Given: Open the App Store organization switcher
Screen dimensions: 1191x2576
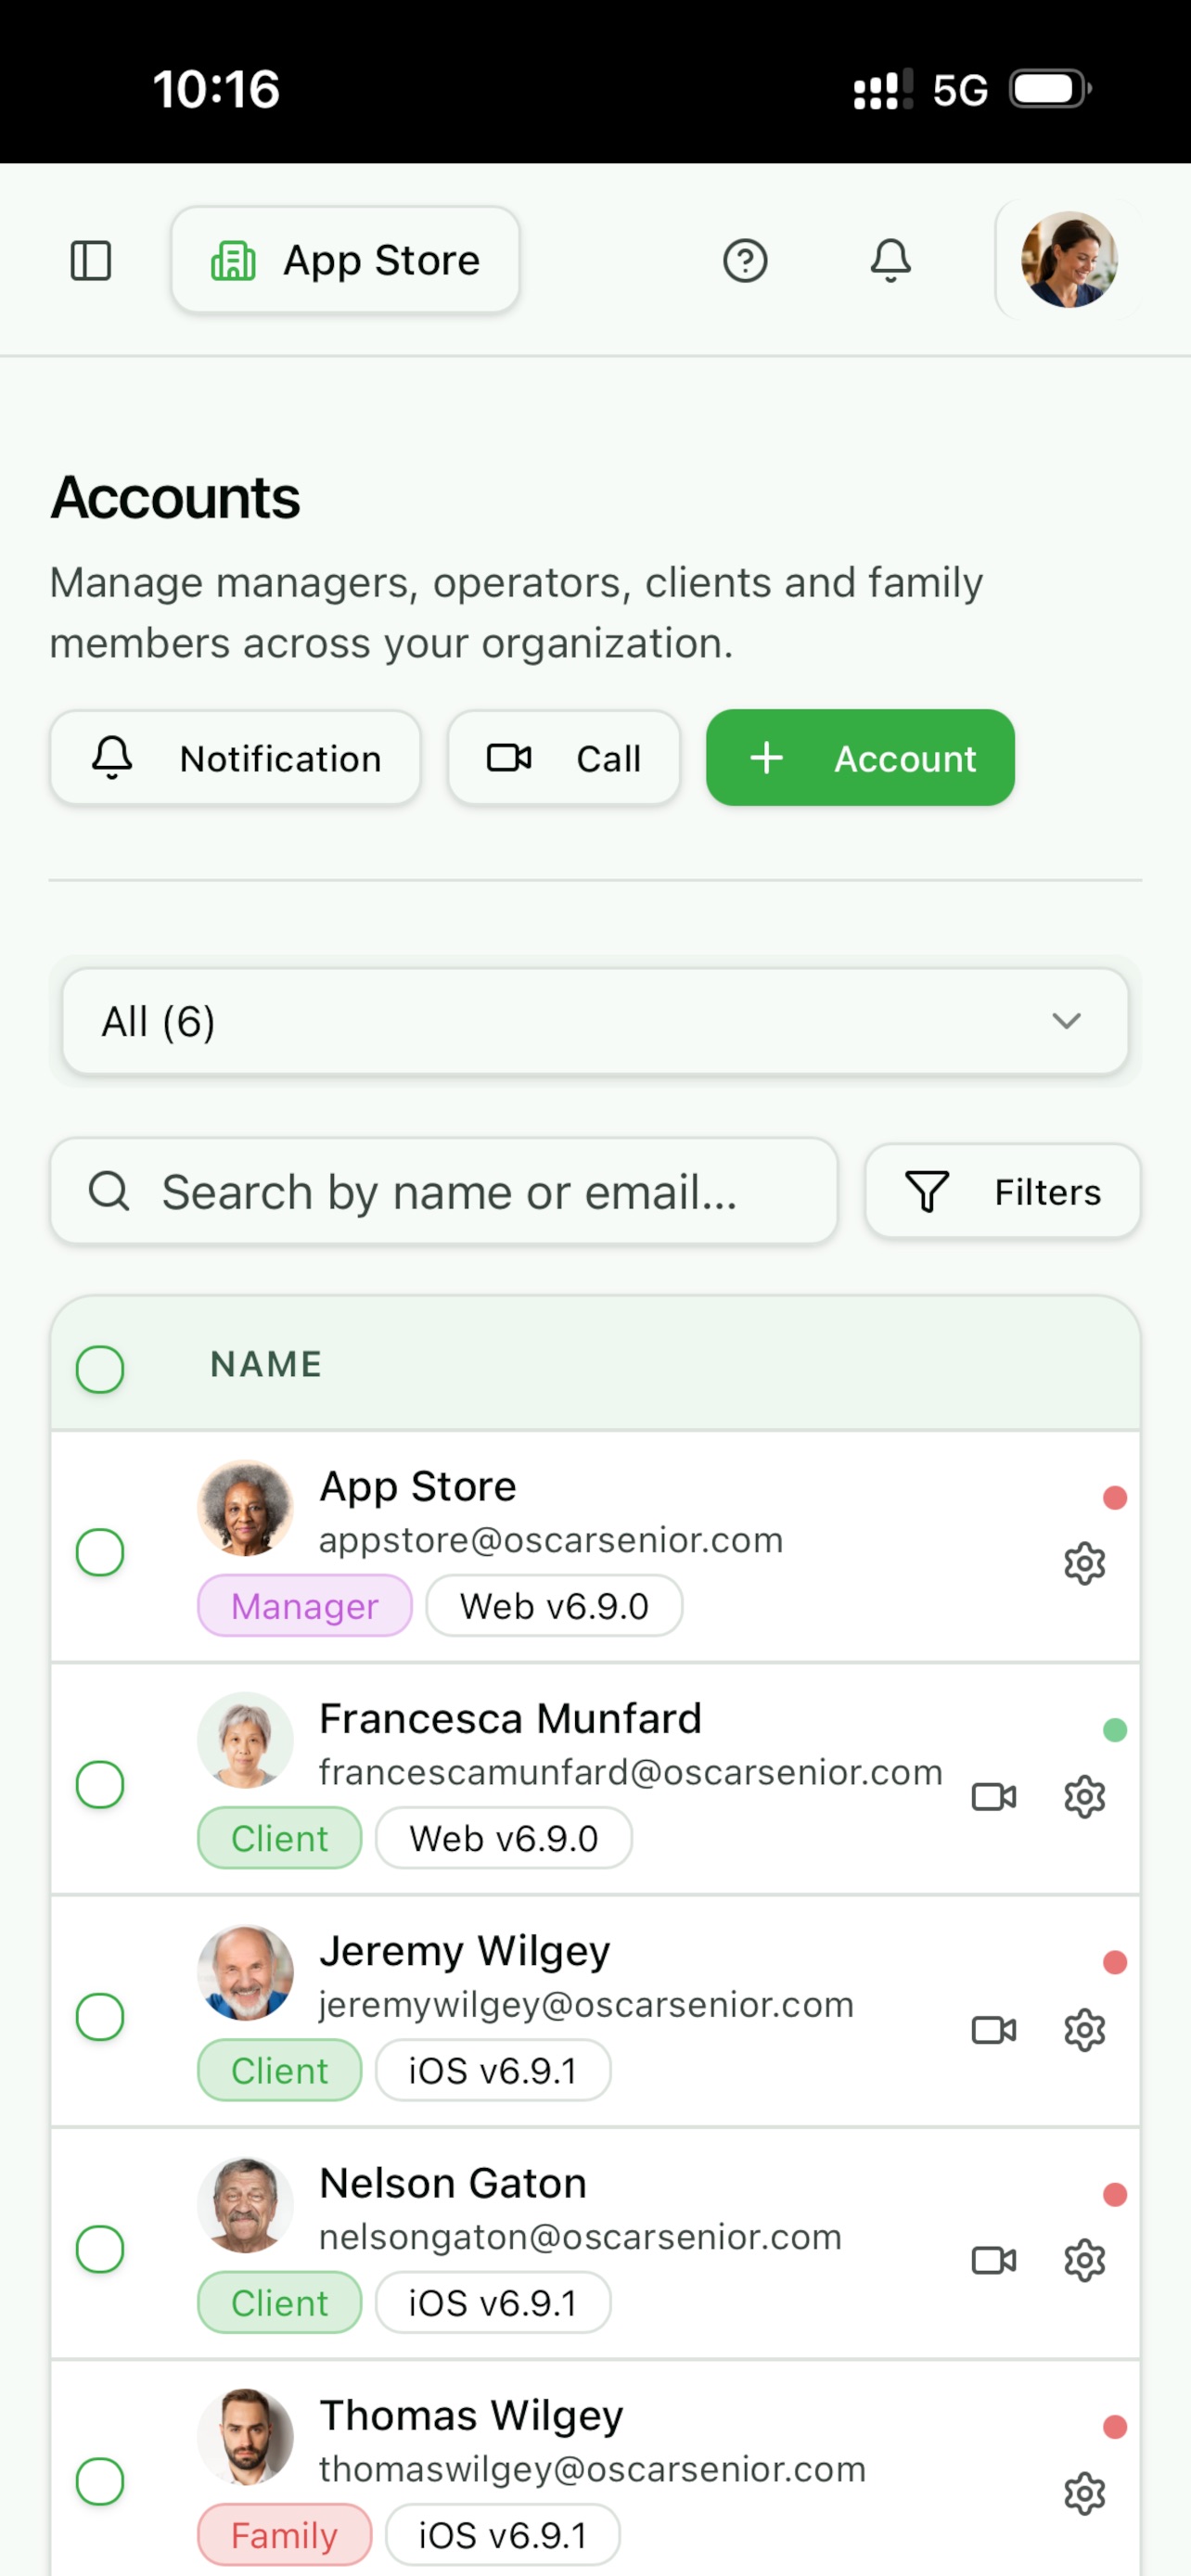Looking at the screenshot, I should [345, 260].
